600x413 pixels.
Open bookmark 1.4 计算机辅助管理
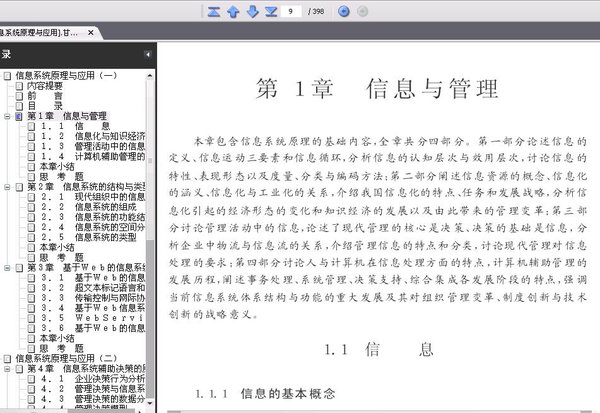[x=93, y=157]
